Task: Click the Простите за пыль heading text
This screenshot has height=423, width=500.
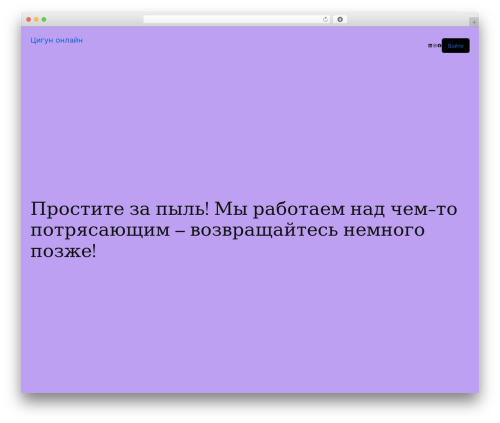Action: pos(244,230)
